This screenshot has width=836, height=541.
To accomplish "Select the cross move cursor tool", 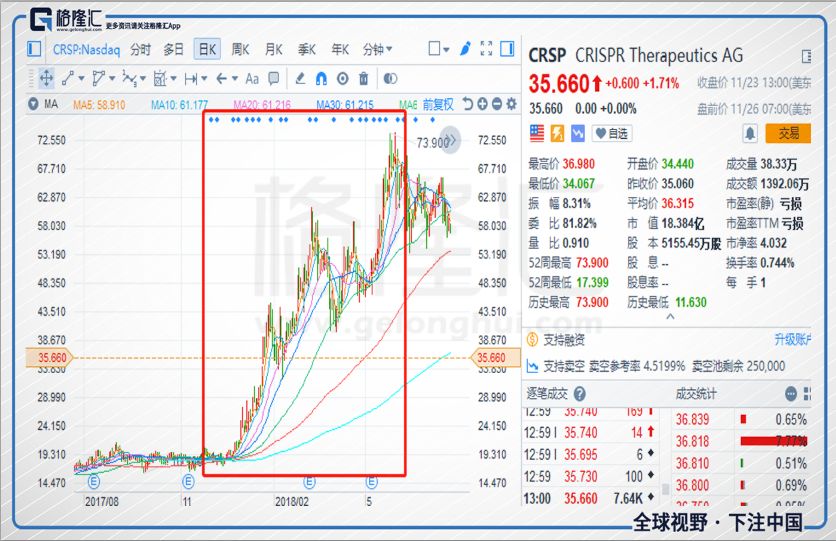I will 46,79.
